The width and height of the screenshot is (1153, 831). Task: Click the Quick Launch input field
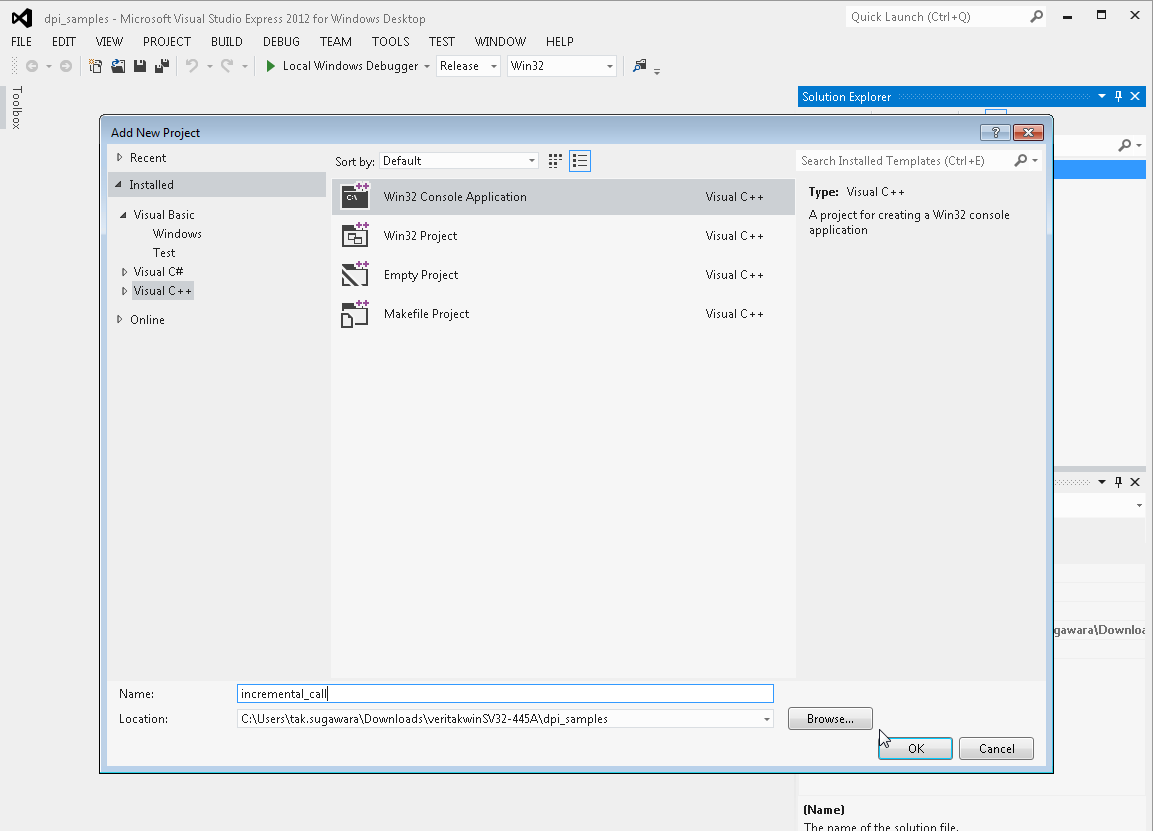pyautogui.click(x=938, y=16)
